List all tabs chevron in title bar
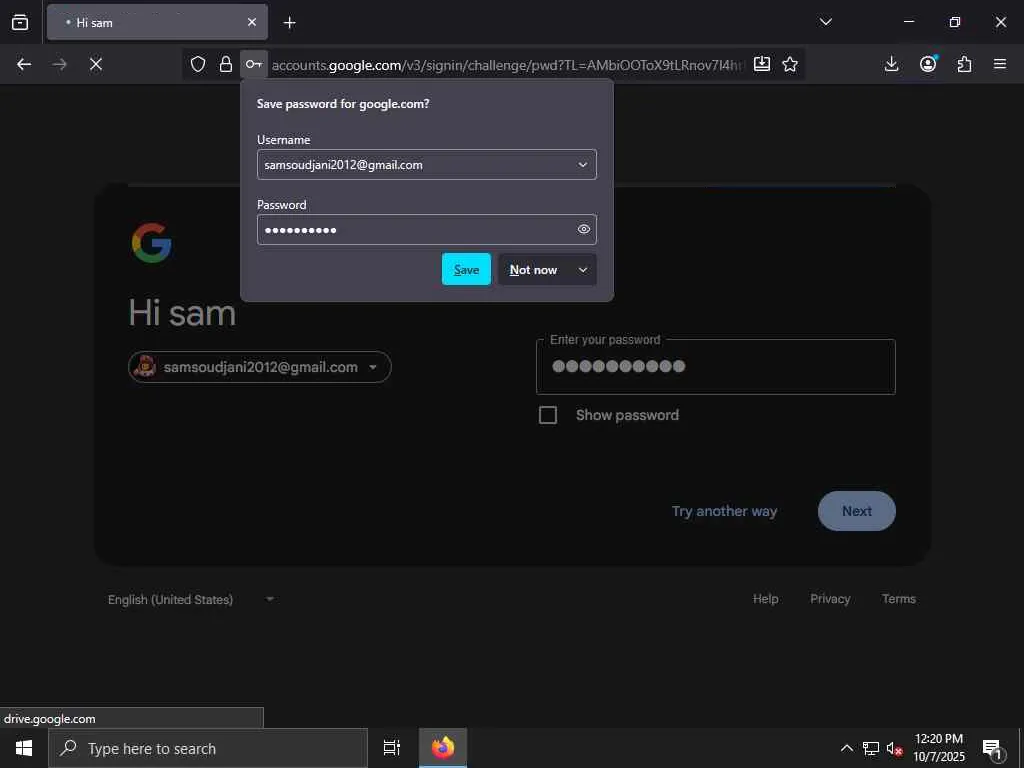Viewport: 1024px width, 768px height. coord(825,22)
